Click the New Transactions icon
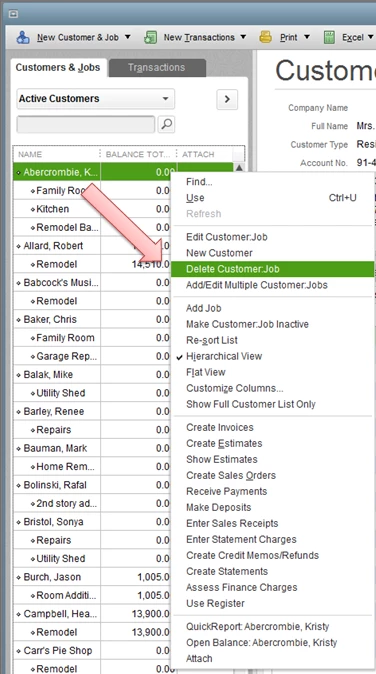The width and height of the screenshot is (376, 674). [x=150, y=37]
